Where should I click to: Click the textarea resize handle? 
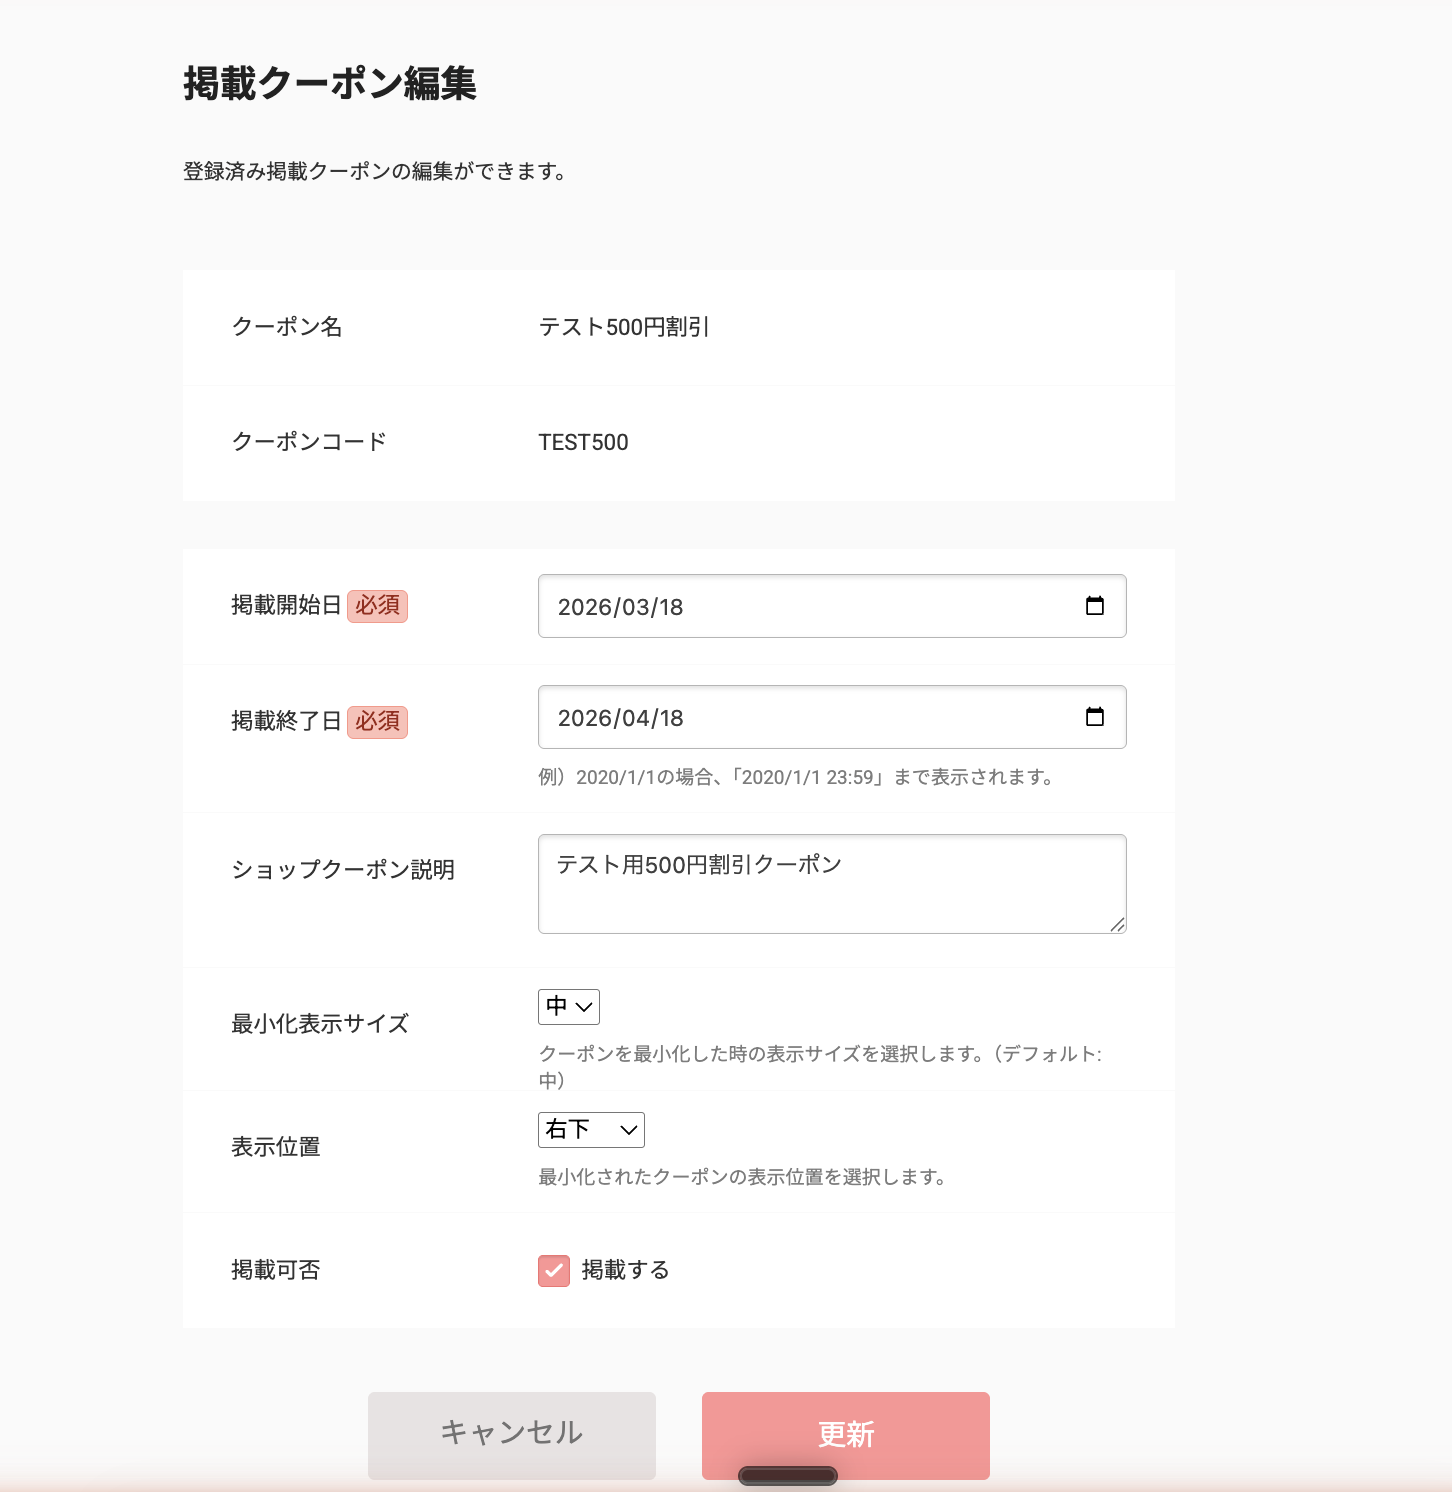tap(1117, 926)
